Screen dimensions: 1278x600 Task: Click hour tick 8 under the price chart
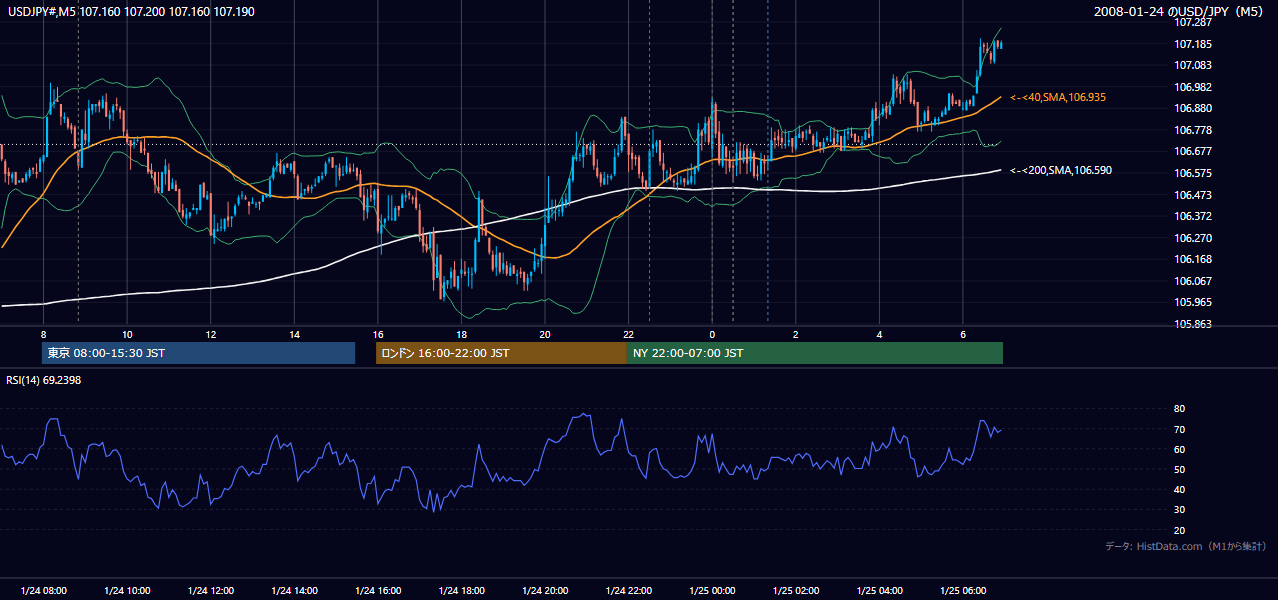(43, 334)
